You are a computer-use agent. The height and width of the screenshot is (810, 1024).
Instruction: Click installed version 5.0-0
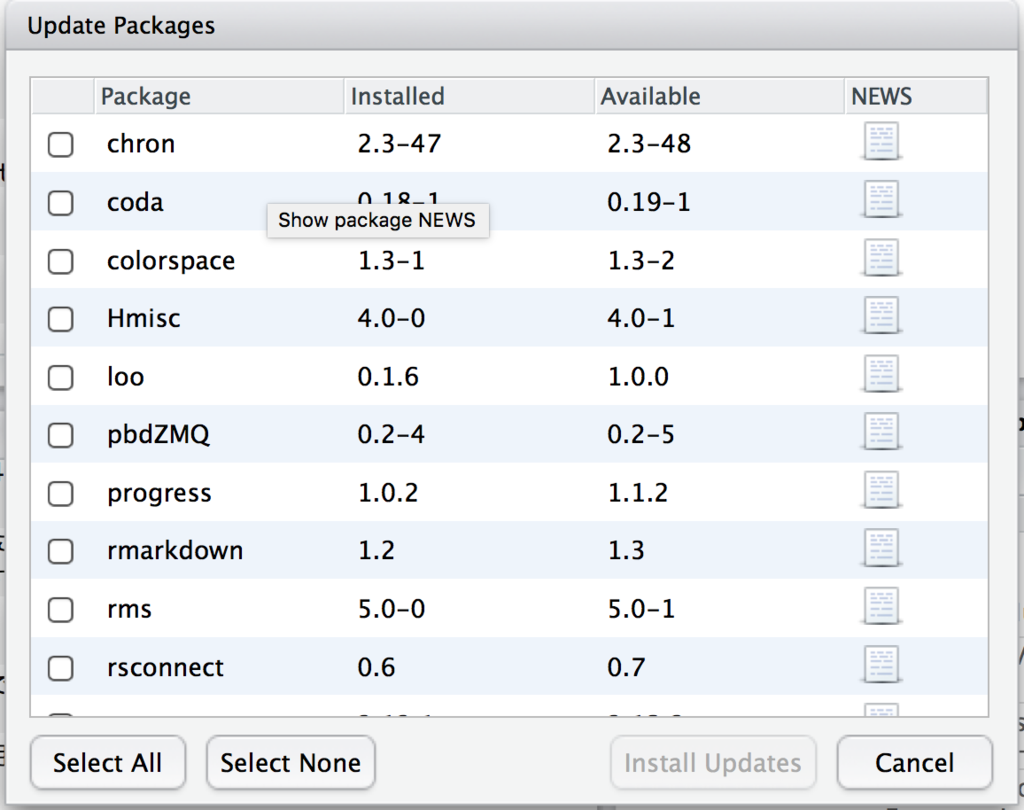(391, 609)
